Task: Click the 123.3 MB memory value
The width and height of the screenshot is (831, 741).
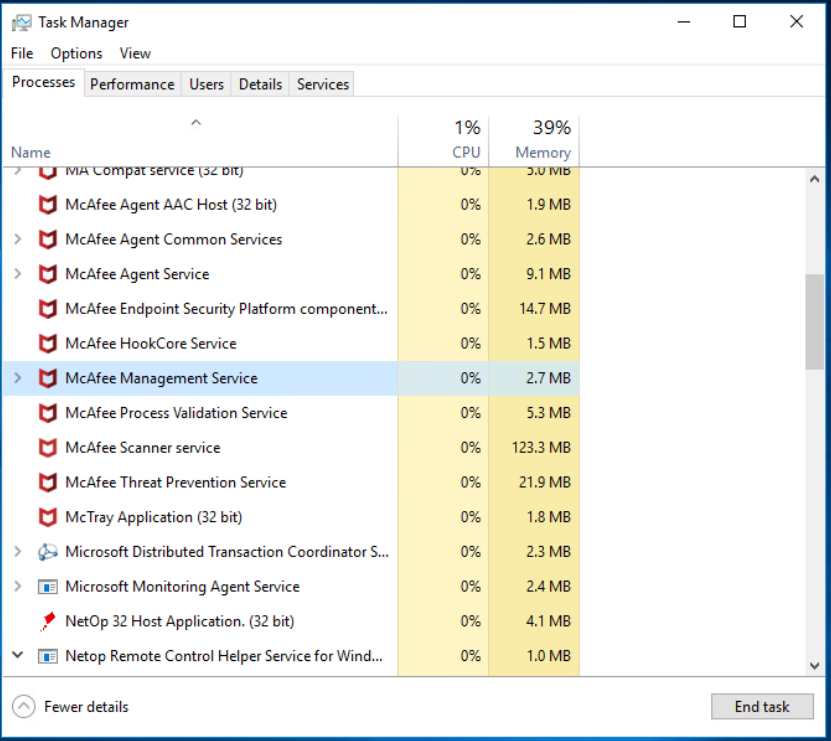Action: pyautogui.click(x=541, y=448)
